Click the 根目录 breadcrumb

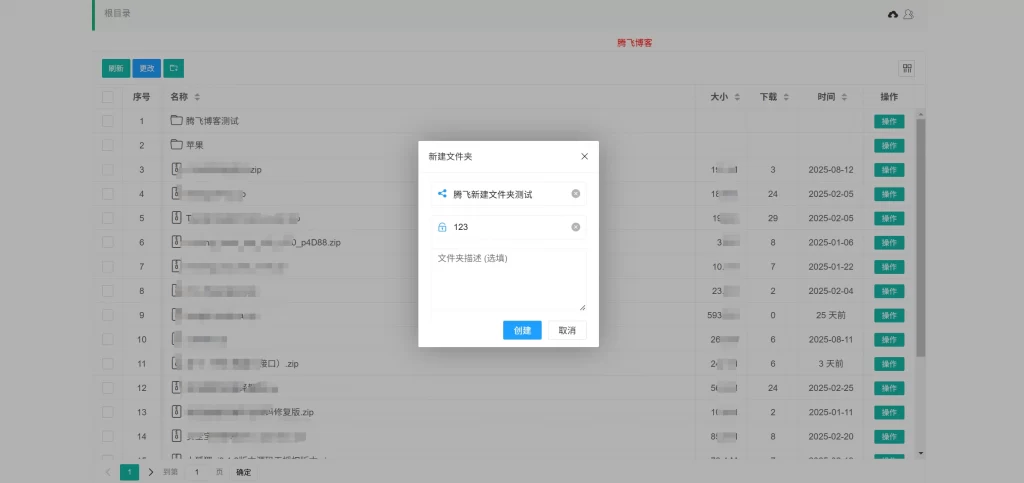click(x=118, y=13)
